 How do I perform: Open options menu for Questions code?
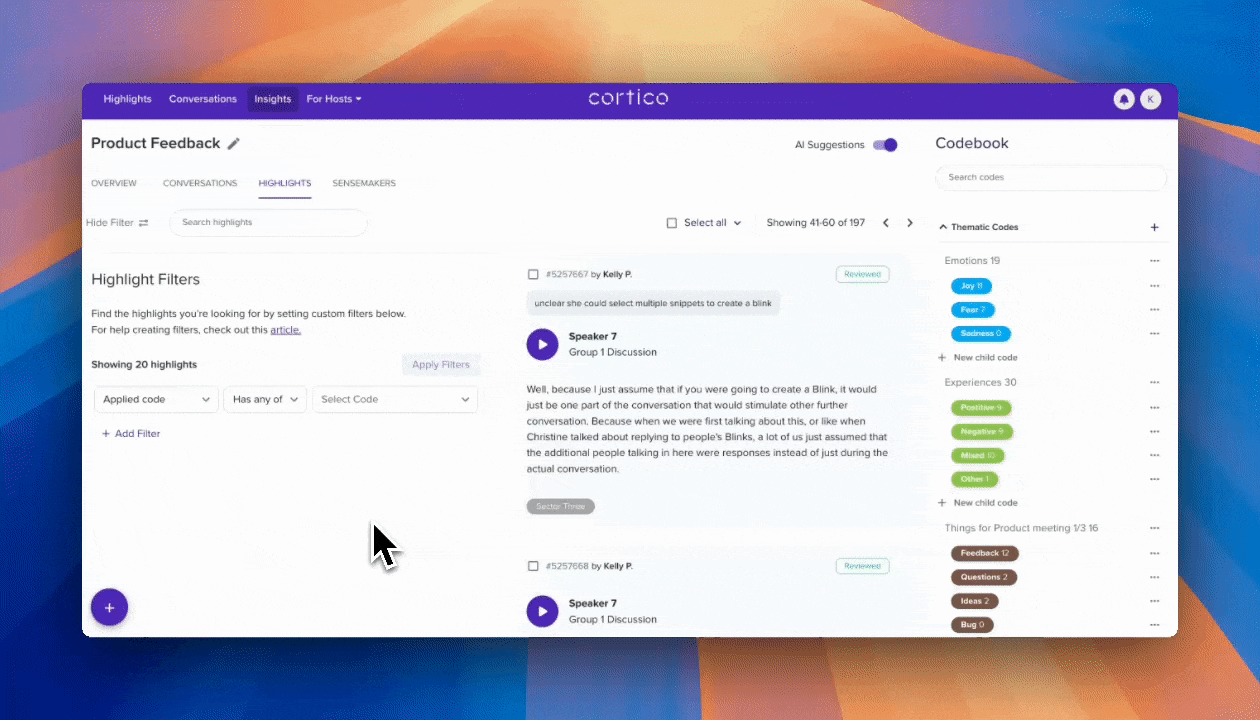click(1154, 577)
